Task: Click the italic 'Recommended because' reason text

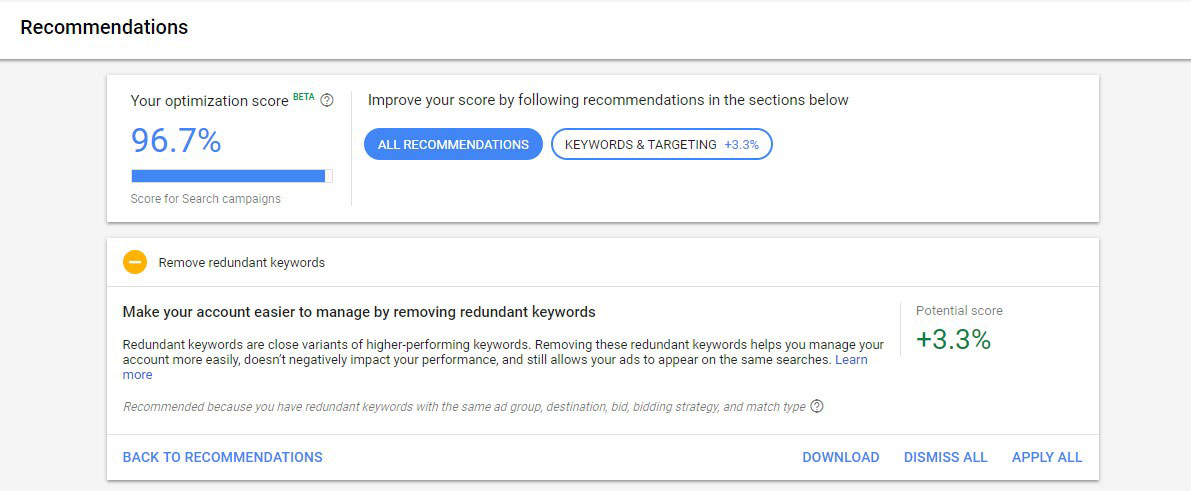Action: click(x=464, y=407)
